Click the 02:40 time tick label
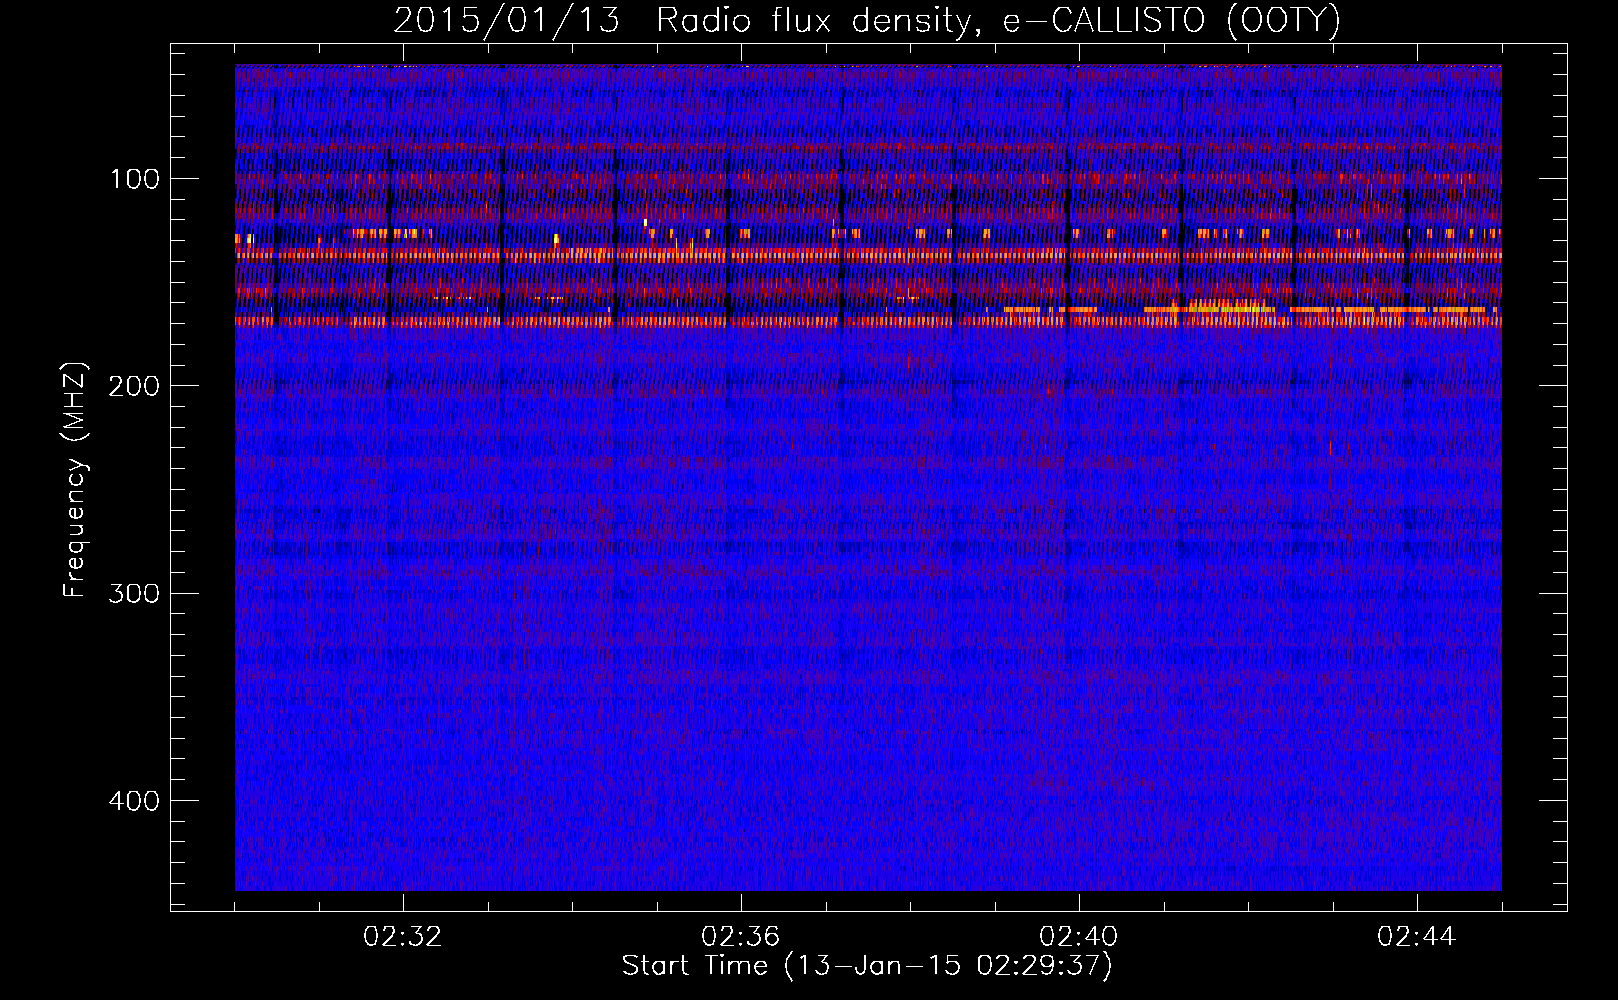This screenshot has height=1000, width=1618. pos(1079,937)
